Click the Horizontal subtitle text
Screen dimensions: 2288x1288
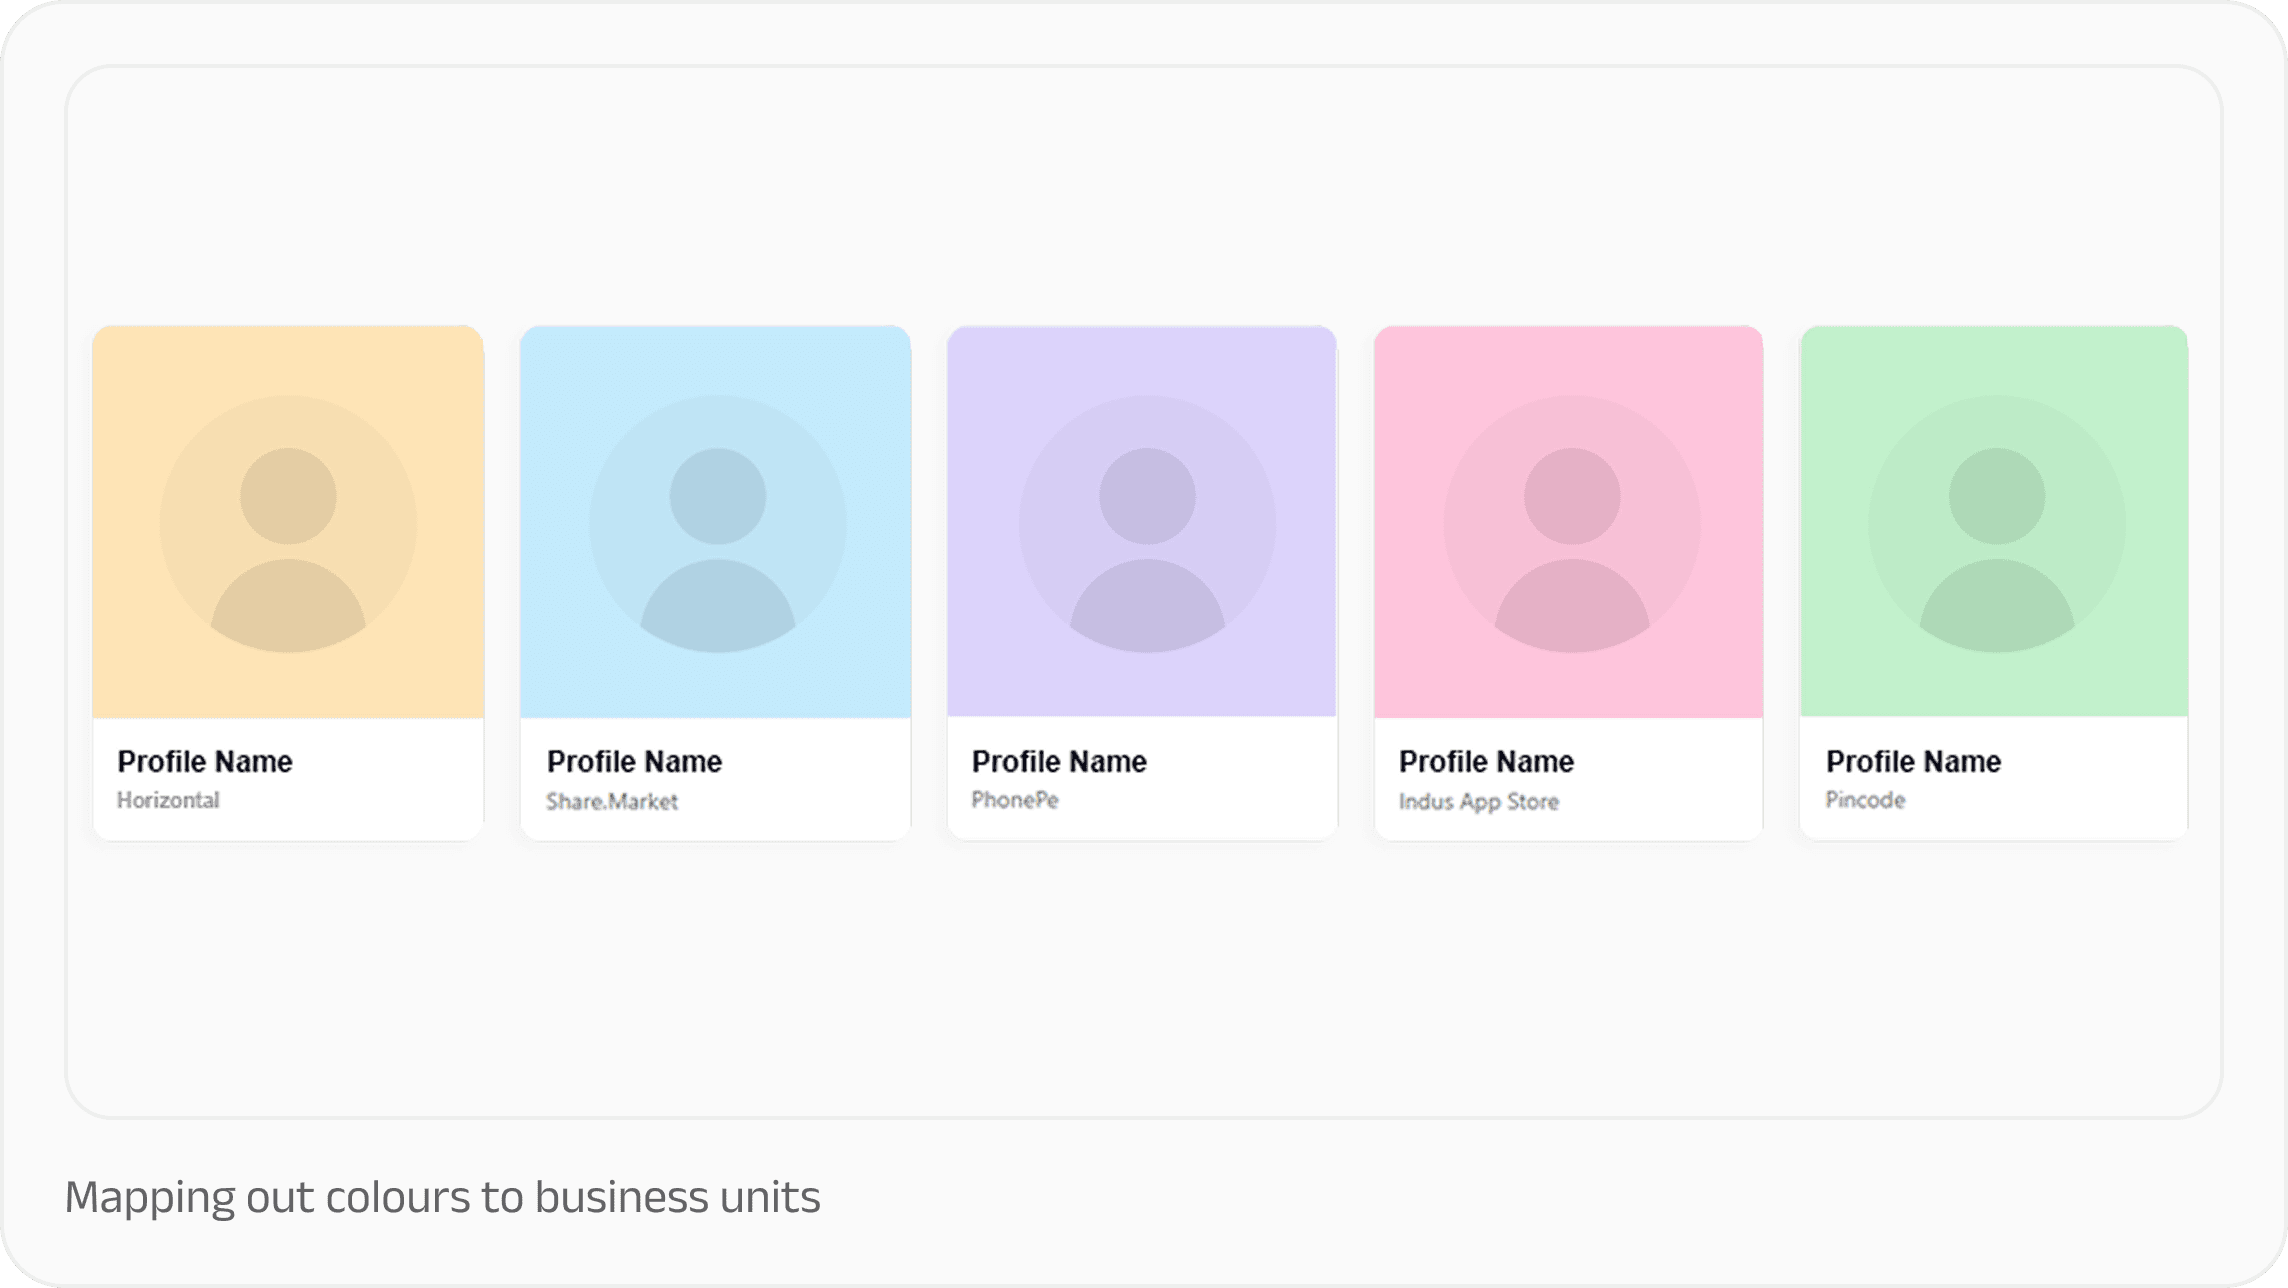click(168, 800)
